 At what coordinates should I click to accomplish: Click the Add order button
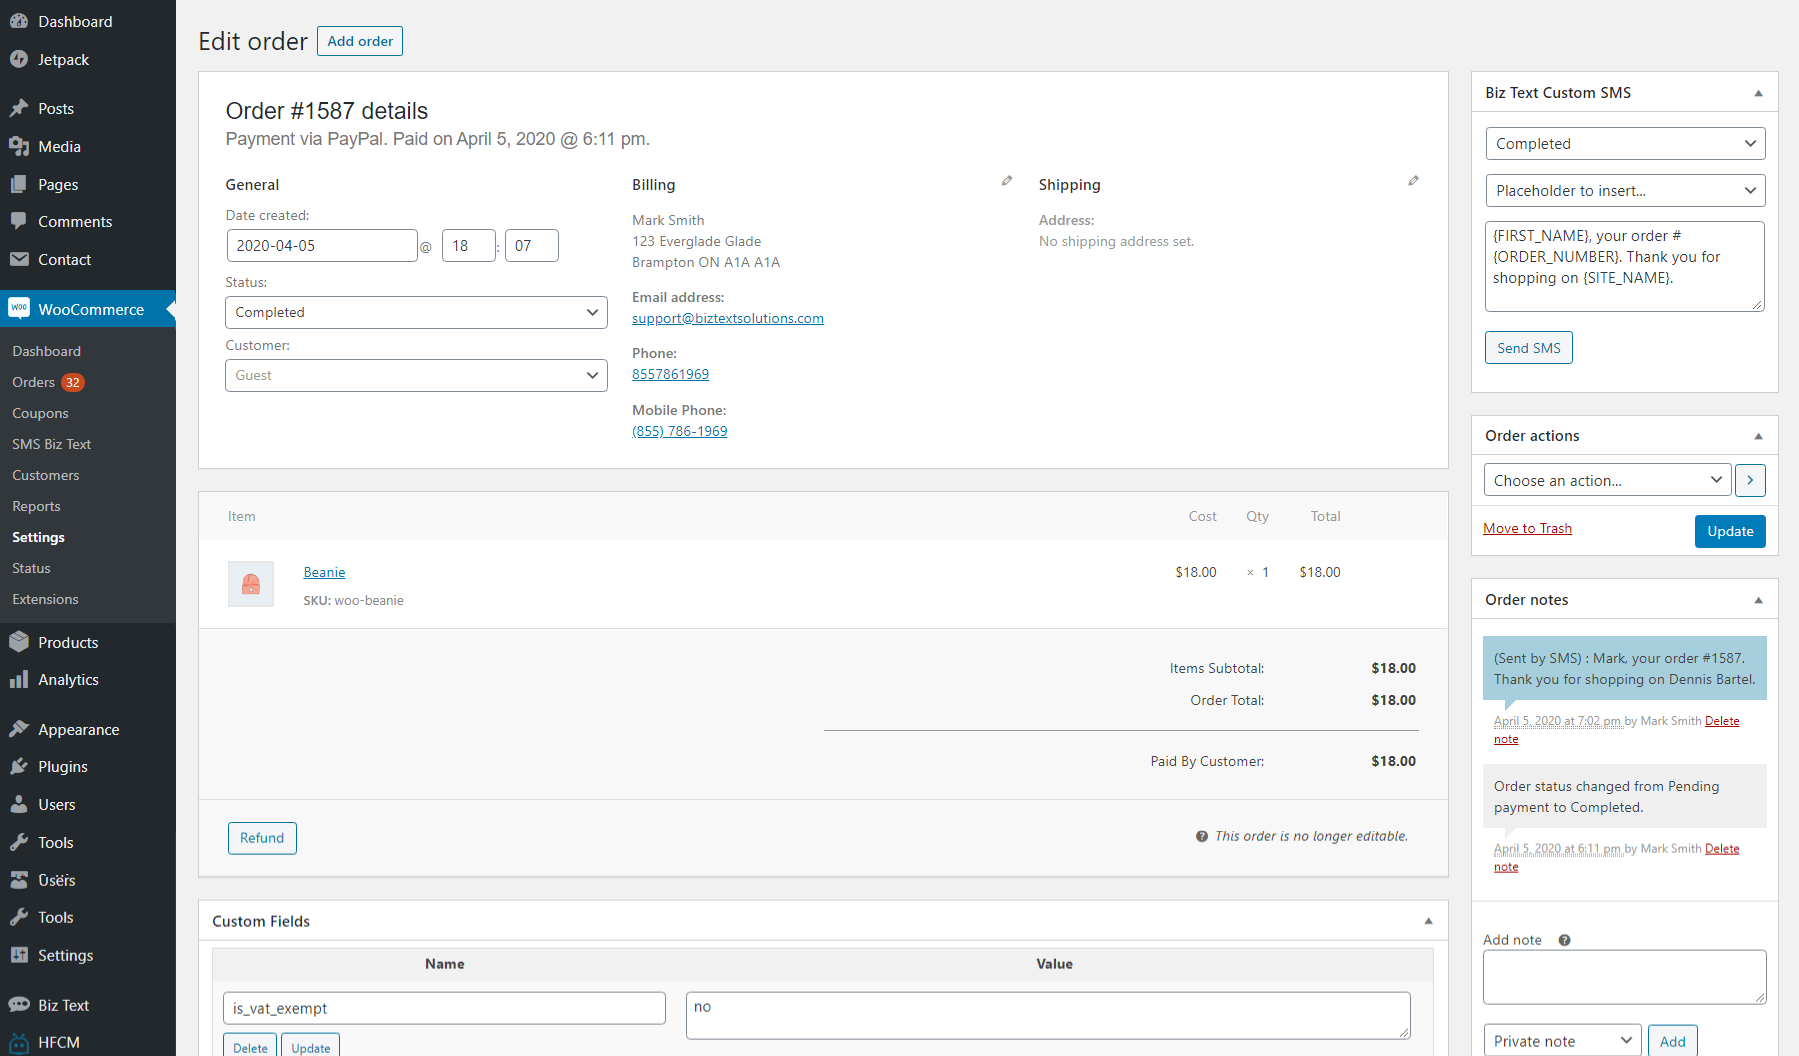(x=360, y=41)
